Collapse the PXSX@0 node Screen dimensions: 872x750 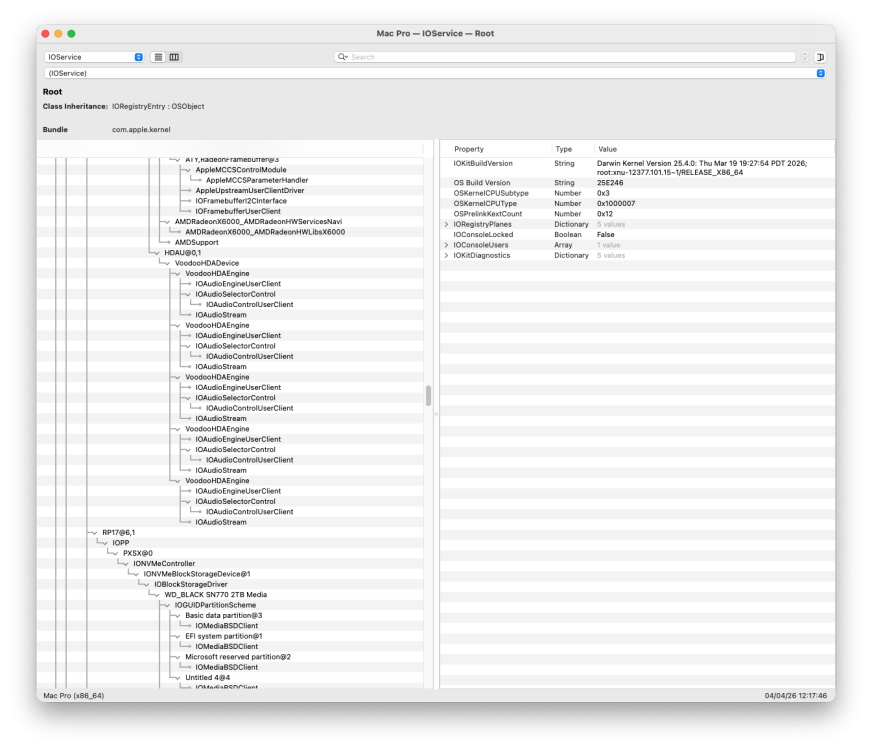pyautogui.click(x=115, y=554)
